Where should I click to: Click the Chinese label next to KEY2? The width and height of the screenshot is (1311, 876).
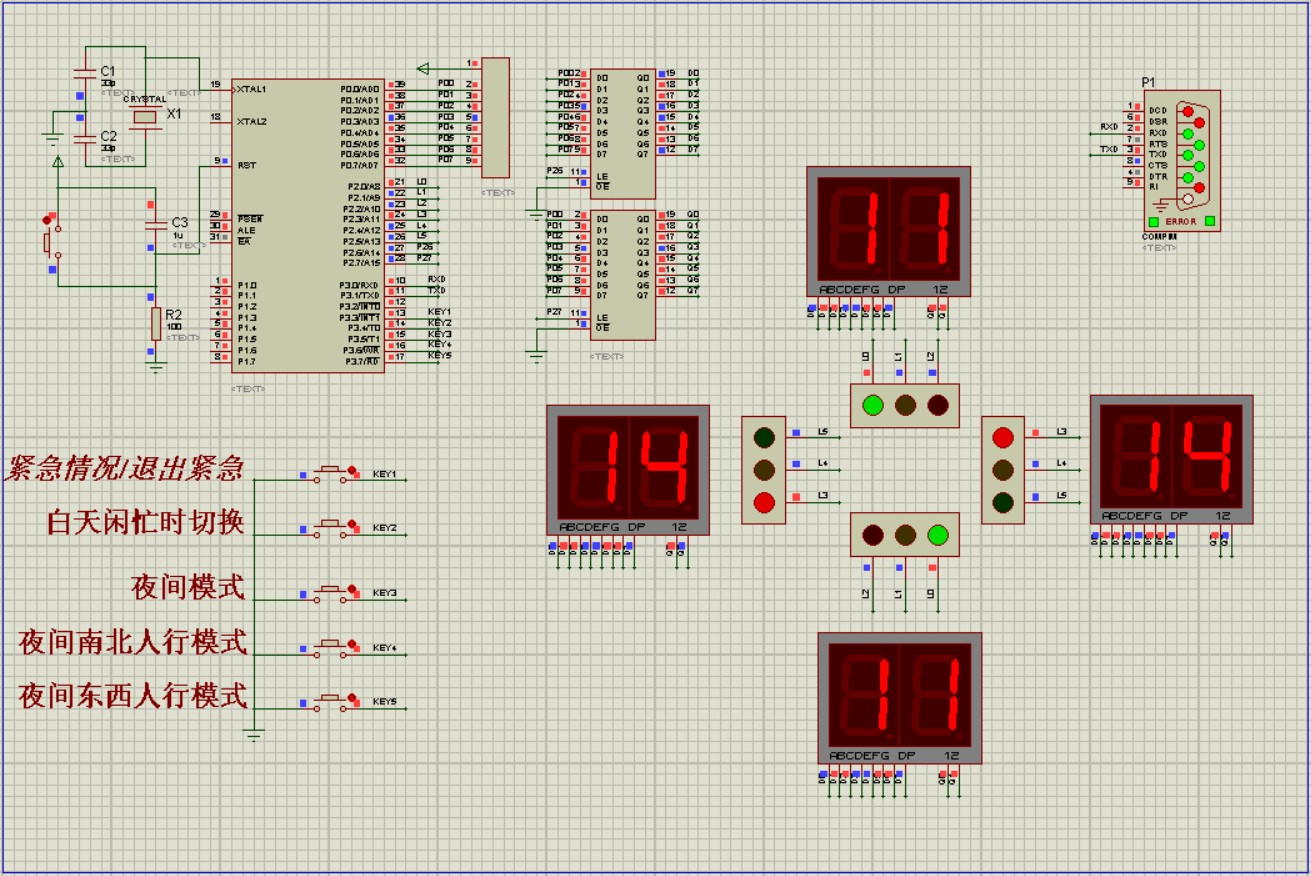[x=144, y=522]
